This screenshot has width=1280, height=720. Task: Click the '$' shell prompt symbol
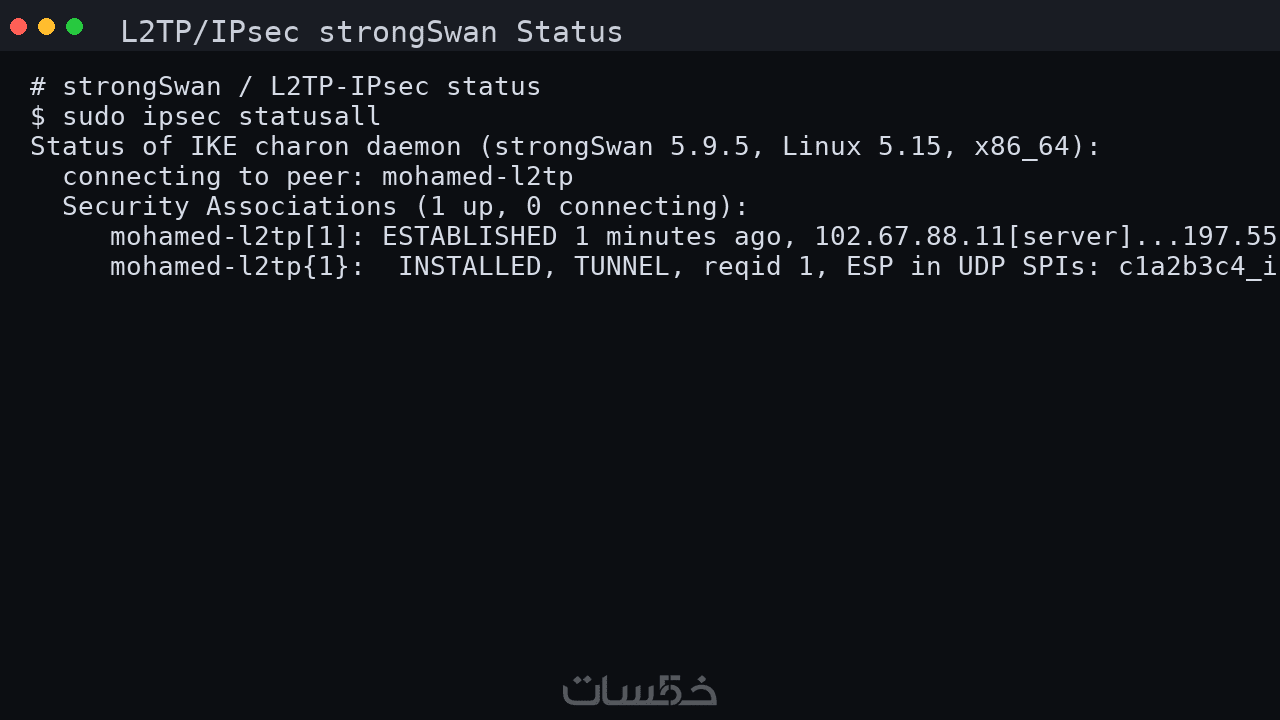pyautogui.click(x=38, y=117)
